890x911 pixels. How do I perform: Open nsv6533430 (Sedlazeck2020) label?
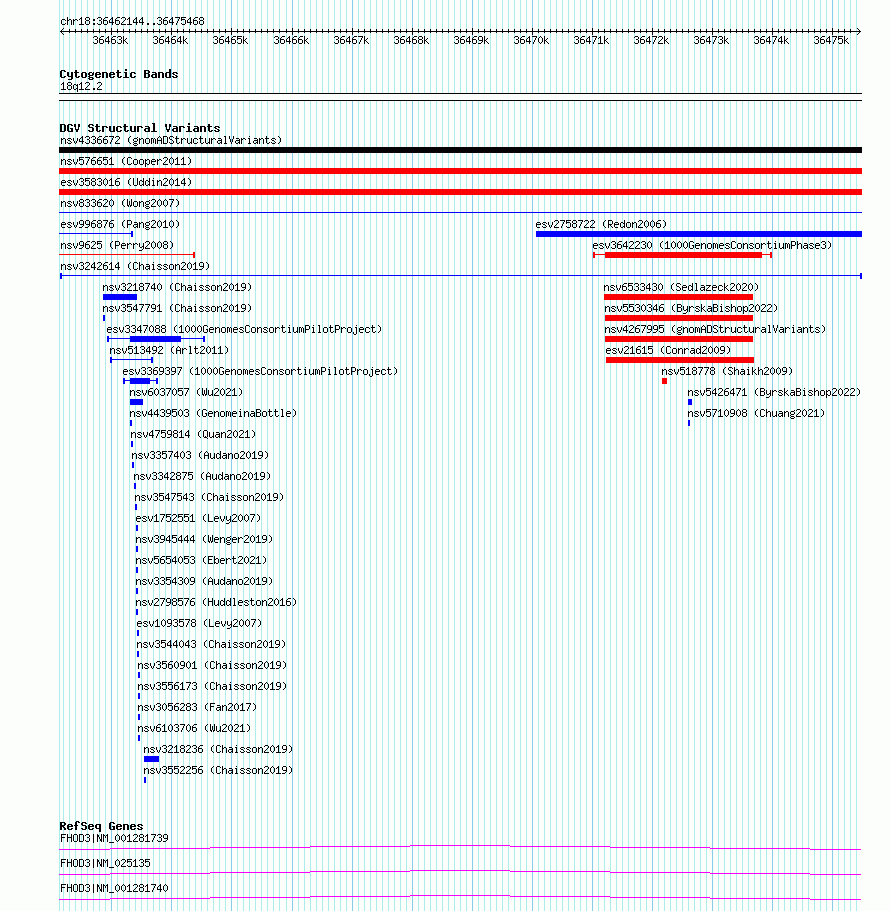[x=681, y=287]
